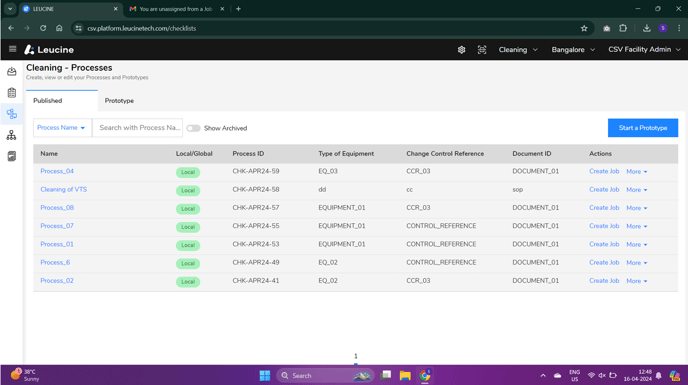The image size is (688, 385).
Task: Expand More menu for Process_08
Action: tap(637, 208)
